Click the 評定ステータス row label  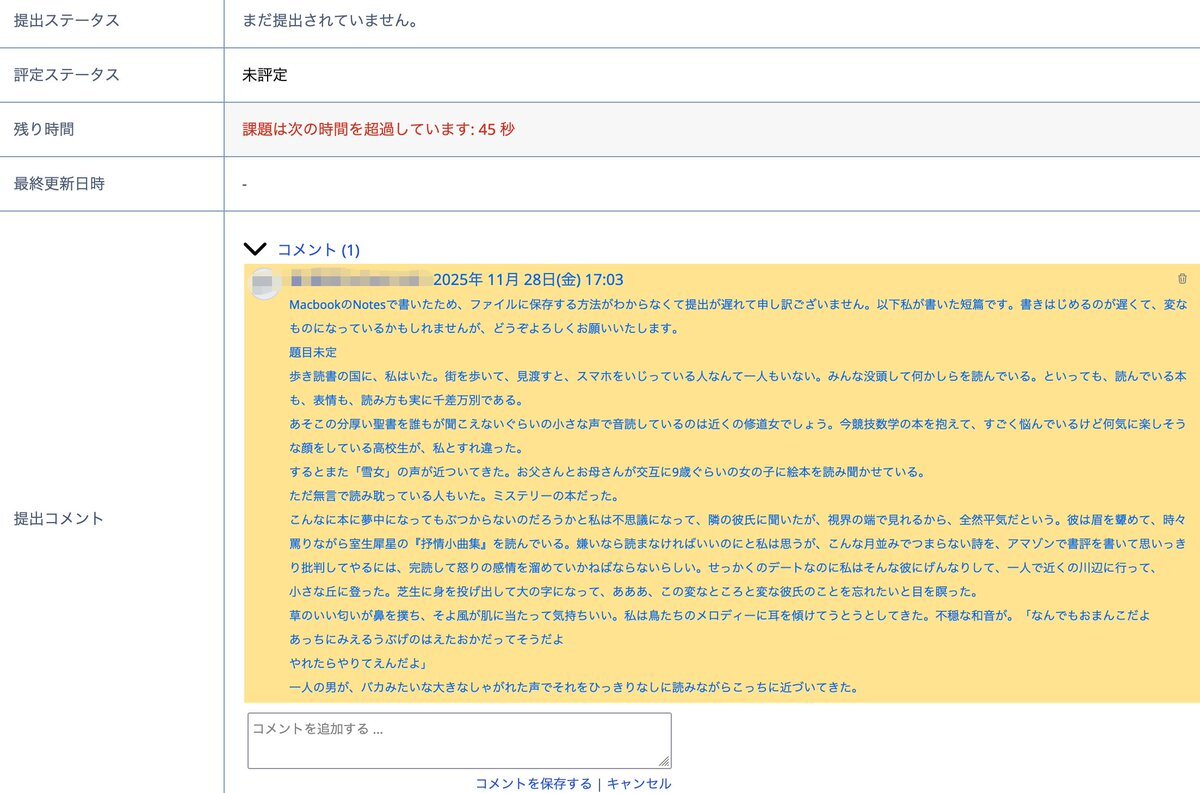(66, 75)
